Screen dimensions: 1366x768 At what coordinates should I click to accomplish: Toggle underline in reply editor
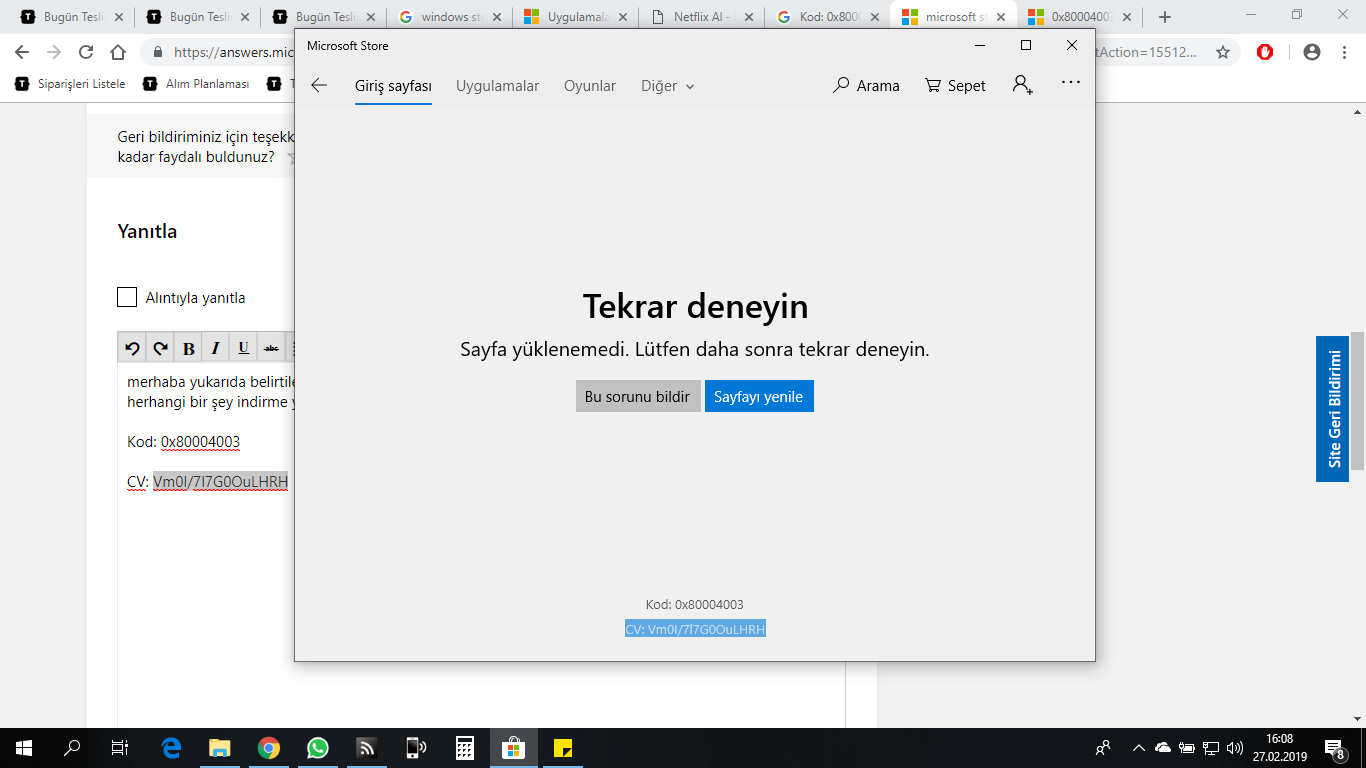[243, 348]
